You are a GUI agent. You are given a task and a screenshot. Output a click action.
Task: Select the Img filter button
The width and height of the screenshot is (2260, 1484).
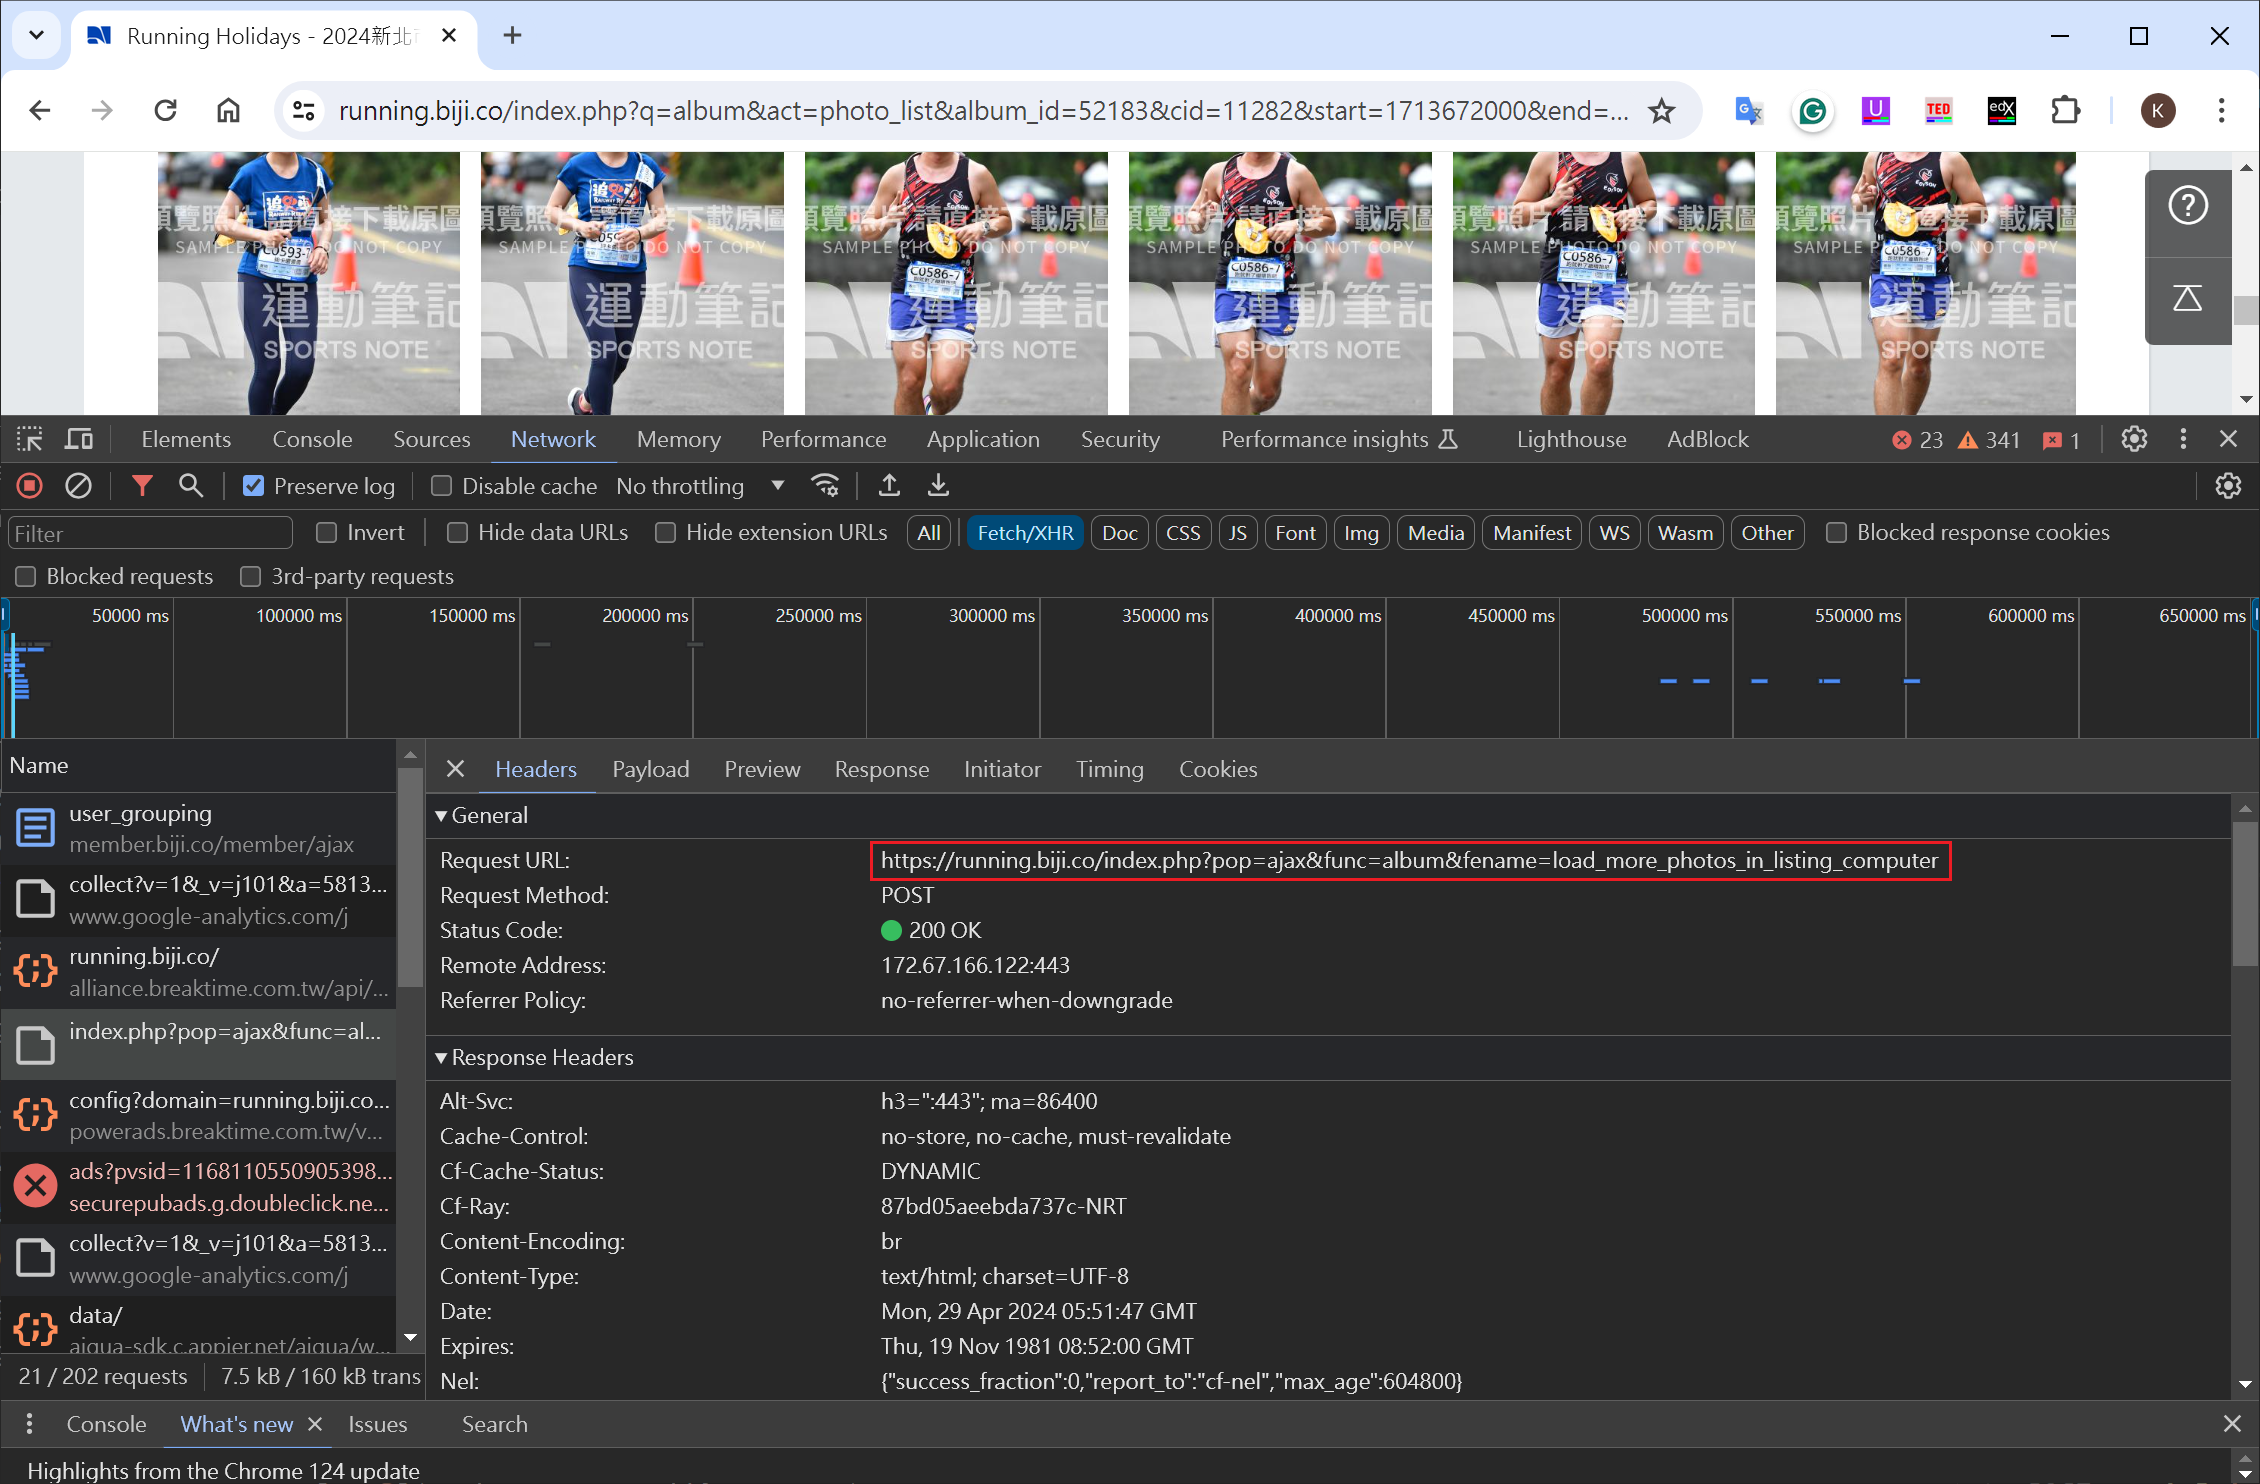(x=1360, y=533)
